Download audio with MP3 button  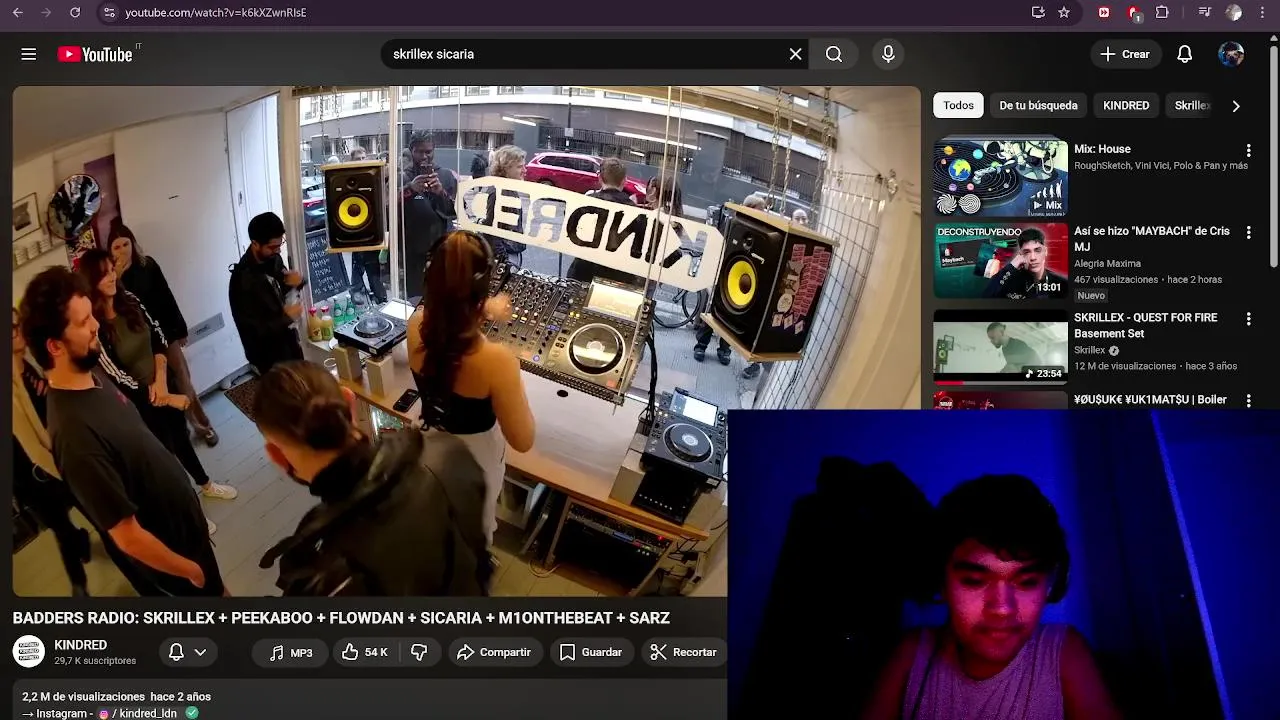(x=290, y=652)
